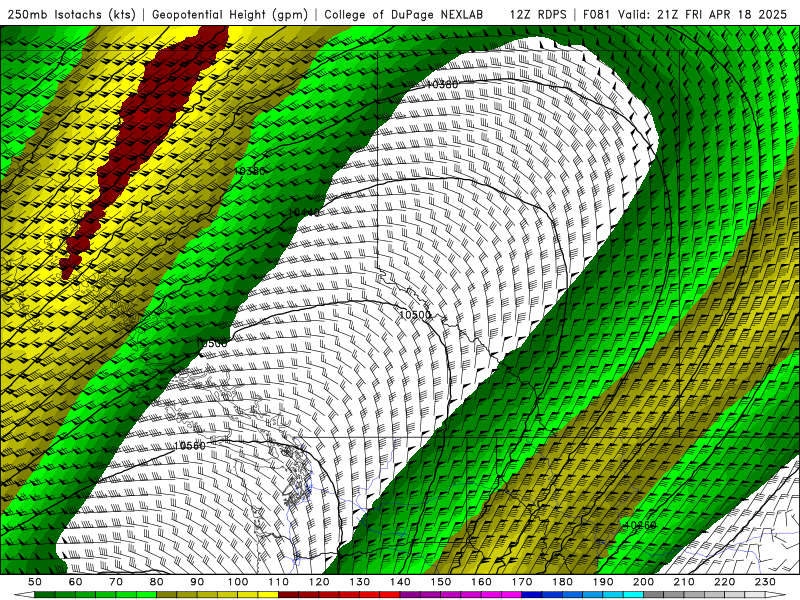Click the 'Geopotential Height (gpm)' title text
Screen dimensions: 800x600
click(x=230, y=14)
